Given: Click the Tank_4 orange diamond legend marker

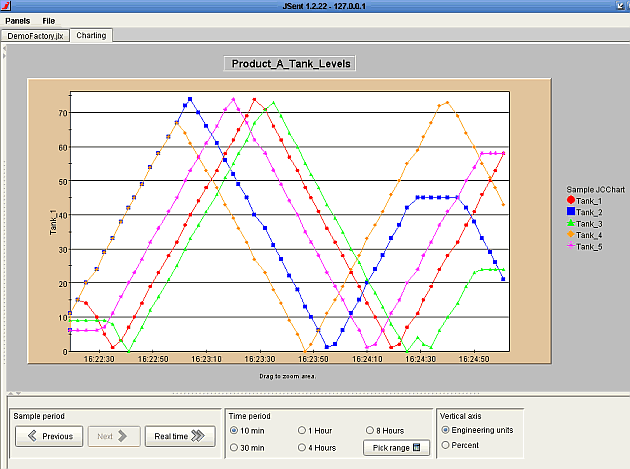Looking at the screenshot, I should point(571,234).
